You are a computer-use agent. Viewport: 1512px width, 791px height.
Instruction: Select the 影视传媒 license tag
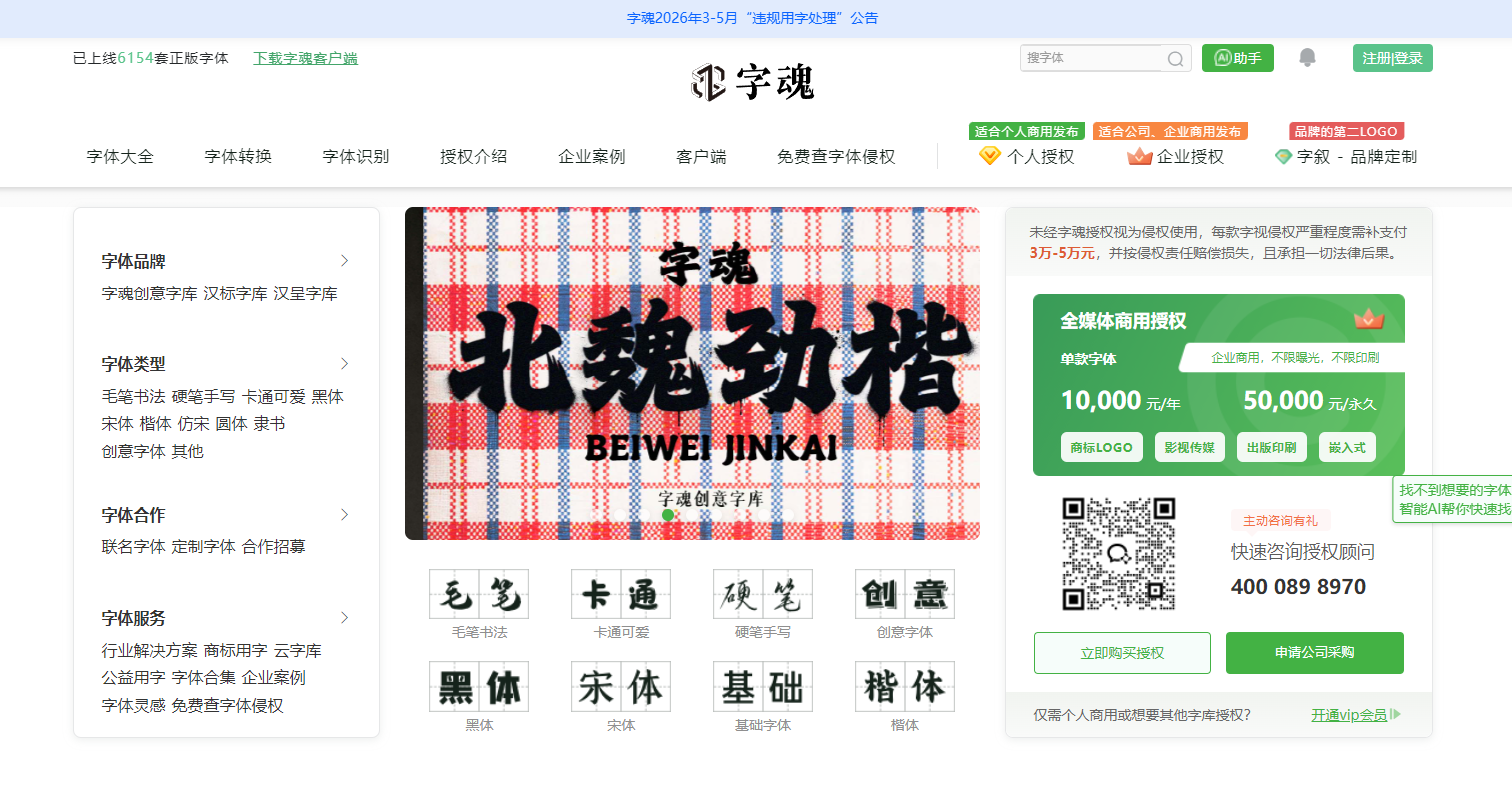[1190, 447]
